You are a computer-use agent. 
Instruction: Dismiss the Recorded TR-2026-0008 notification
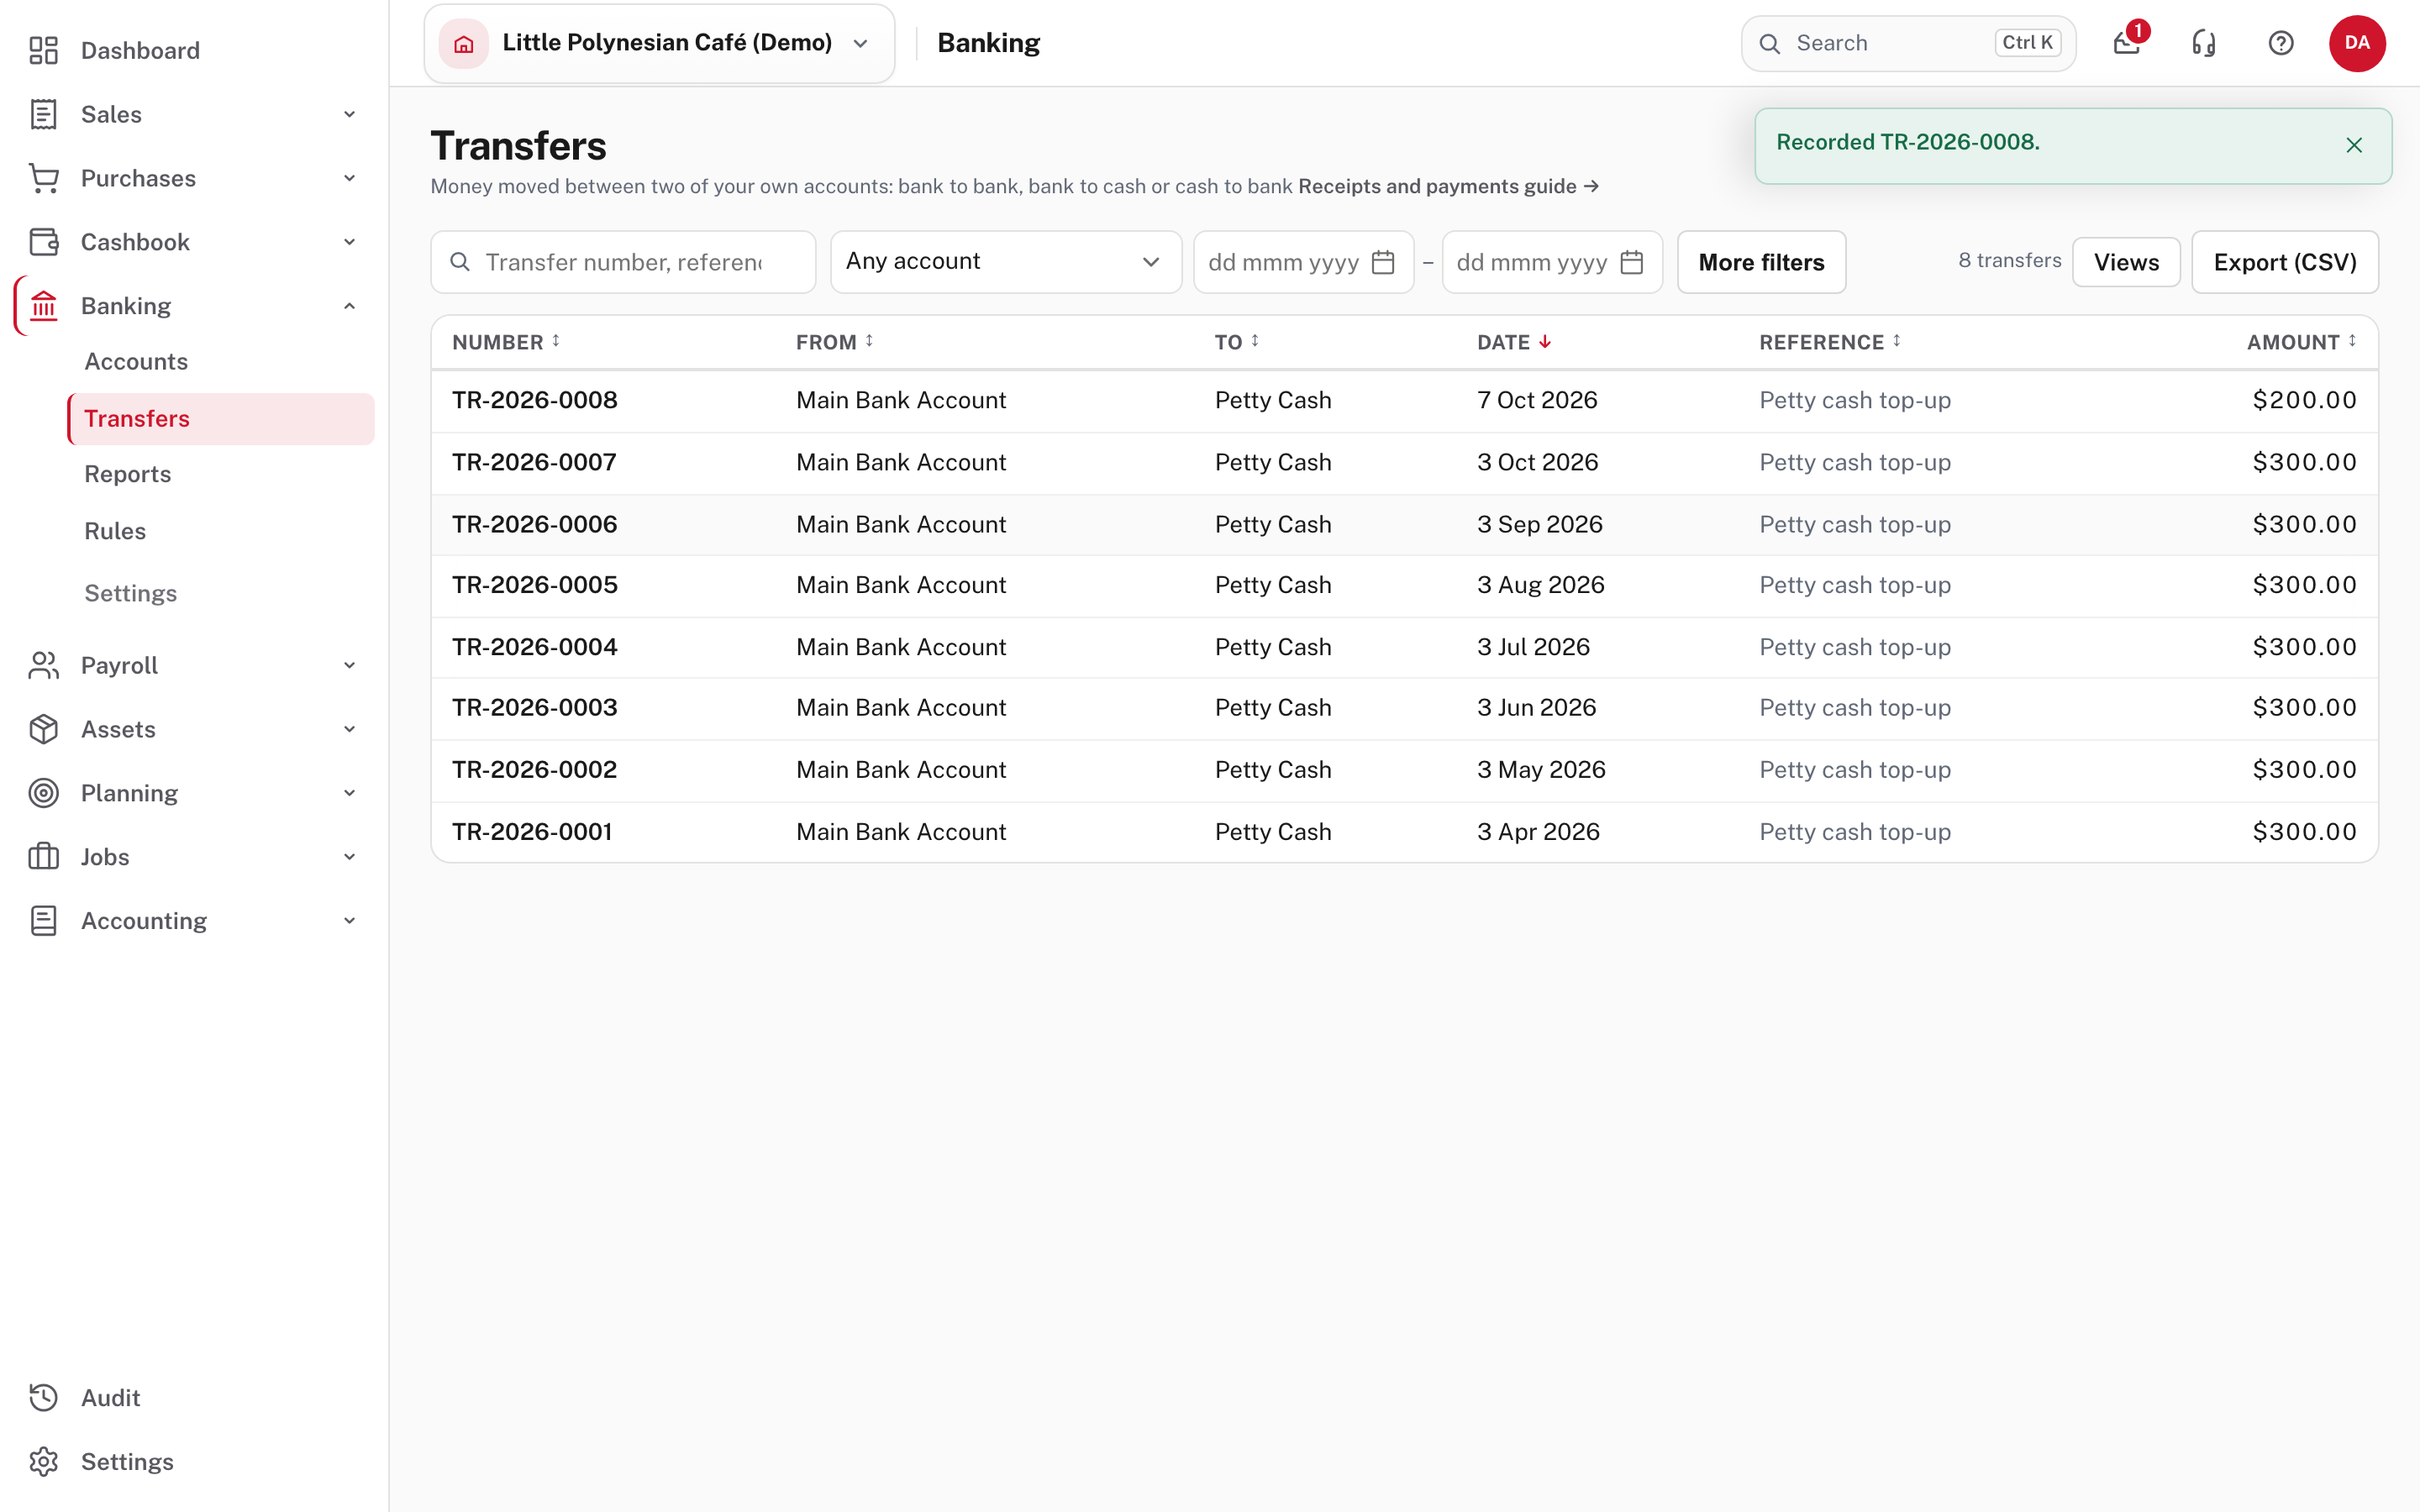click(x=2354, y=145)
